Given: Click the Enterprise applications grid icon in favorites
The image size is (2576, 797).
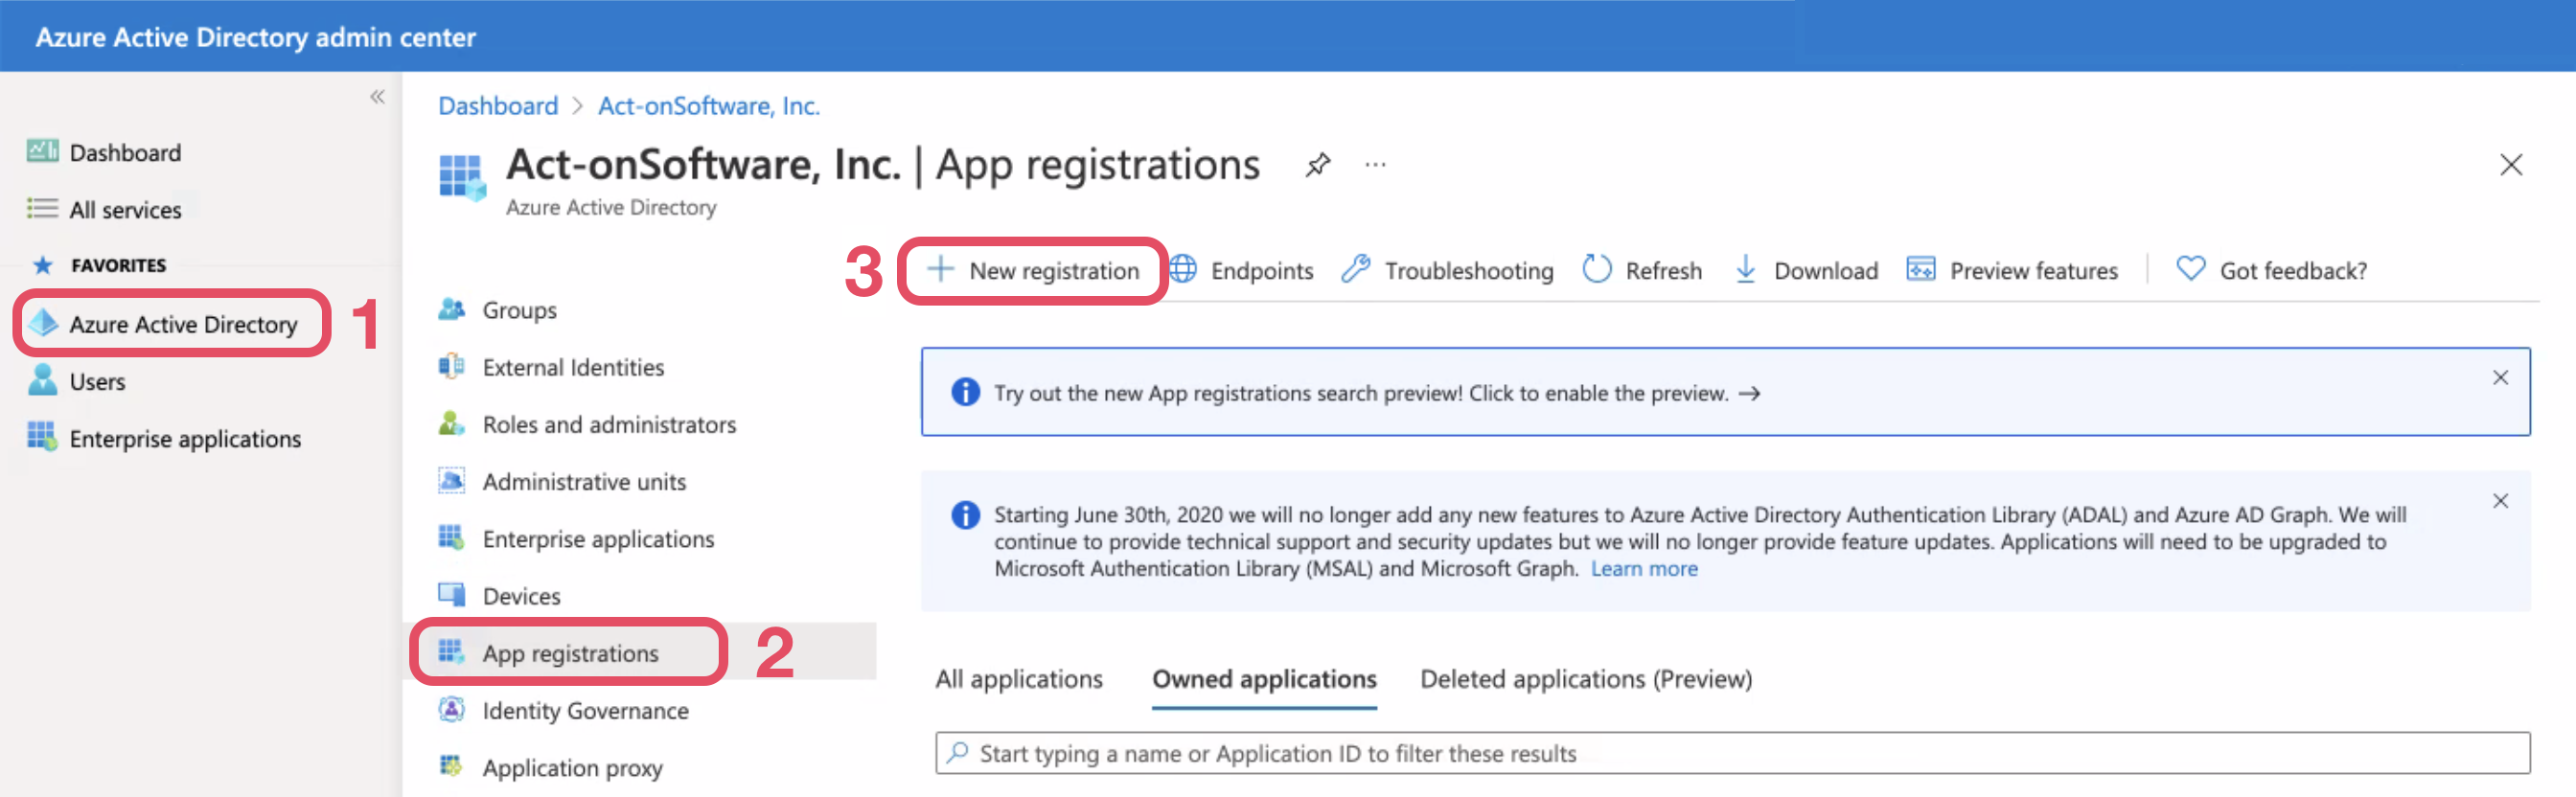Looking at the screenshot, I should point(42,437).
